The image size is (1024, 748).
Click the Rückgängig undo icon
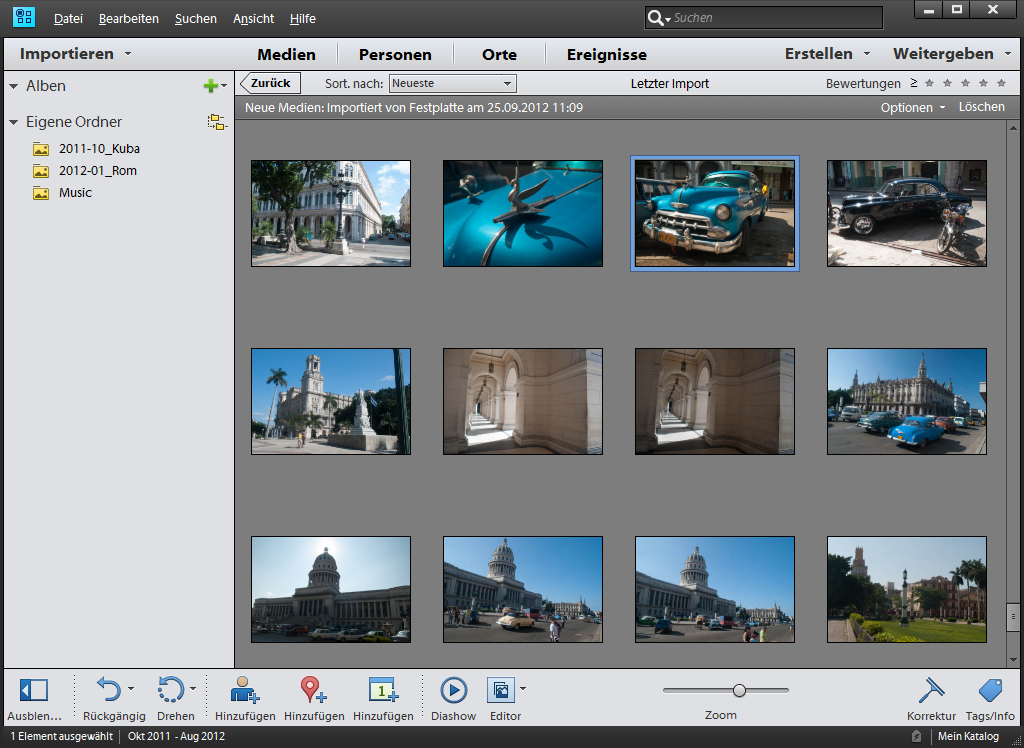point(108,689)
